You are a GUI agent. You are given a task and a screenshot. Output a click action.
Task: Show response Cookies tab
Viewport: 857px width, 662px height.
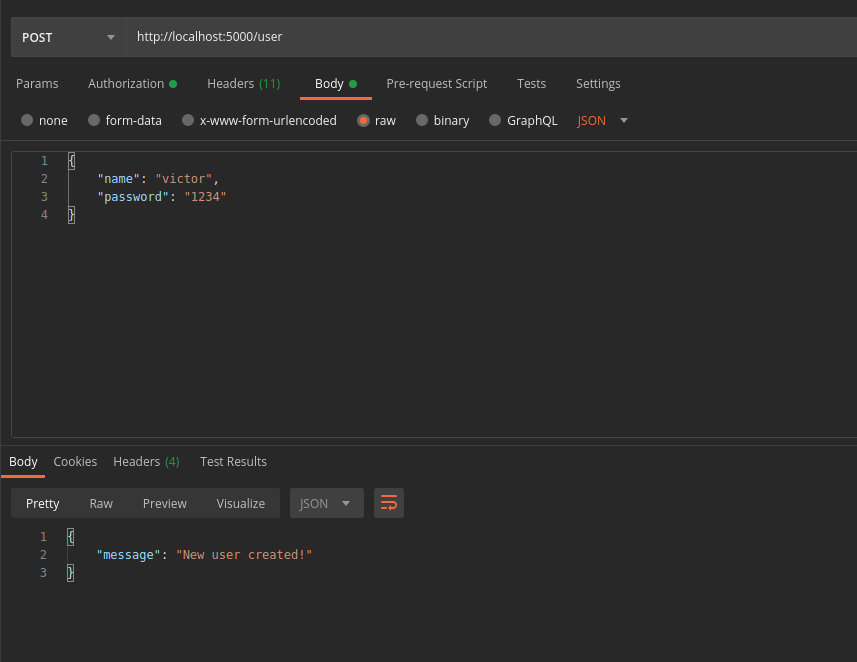(75, 462)
